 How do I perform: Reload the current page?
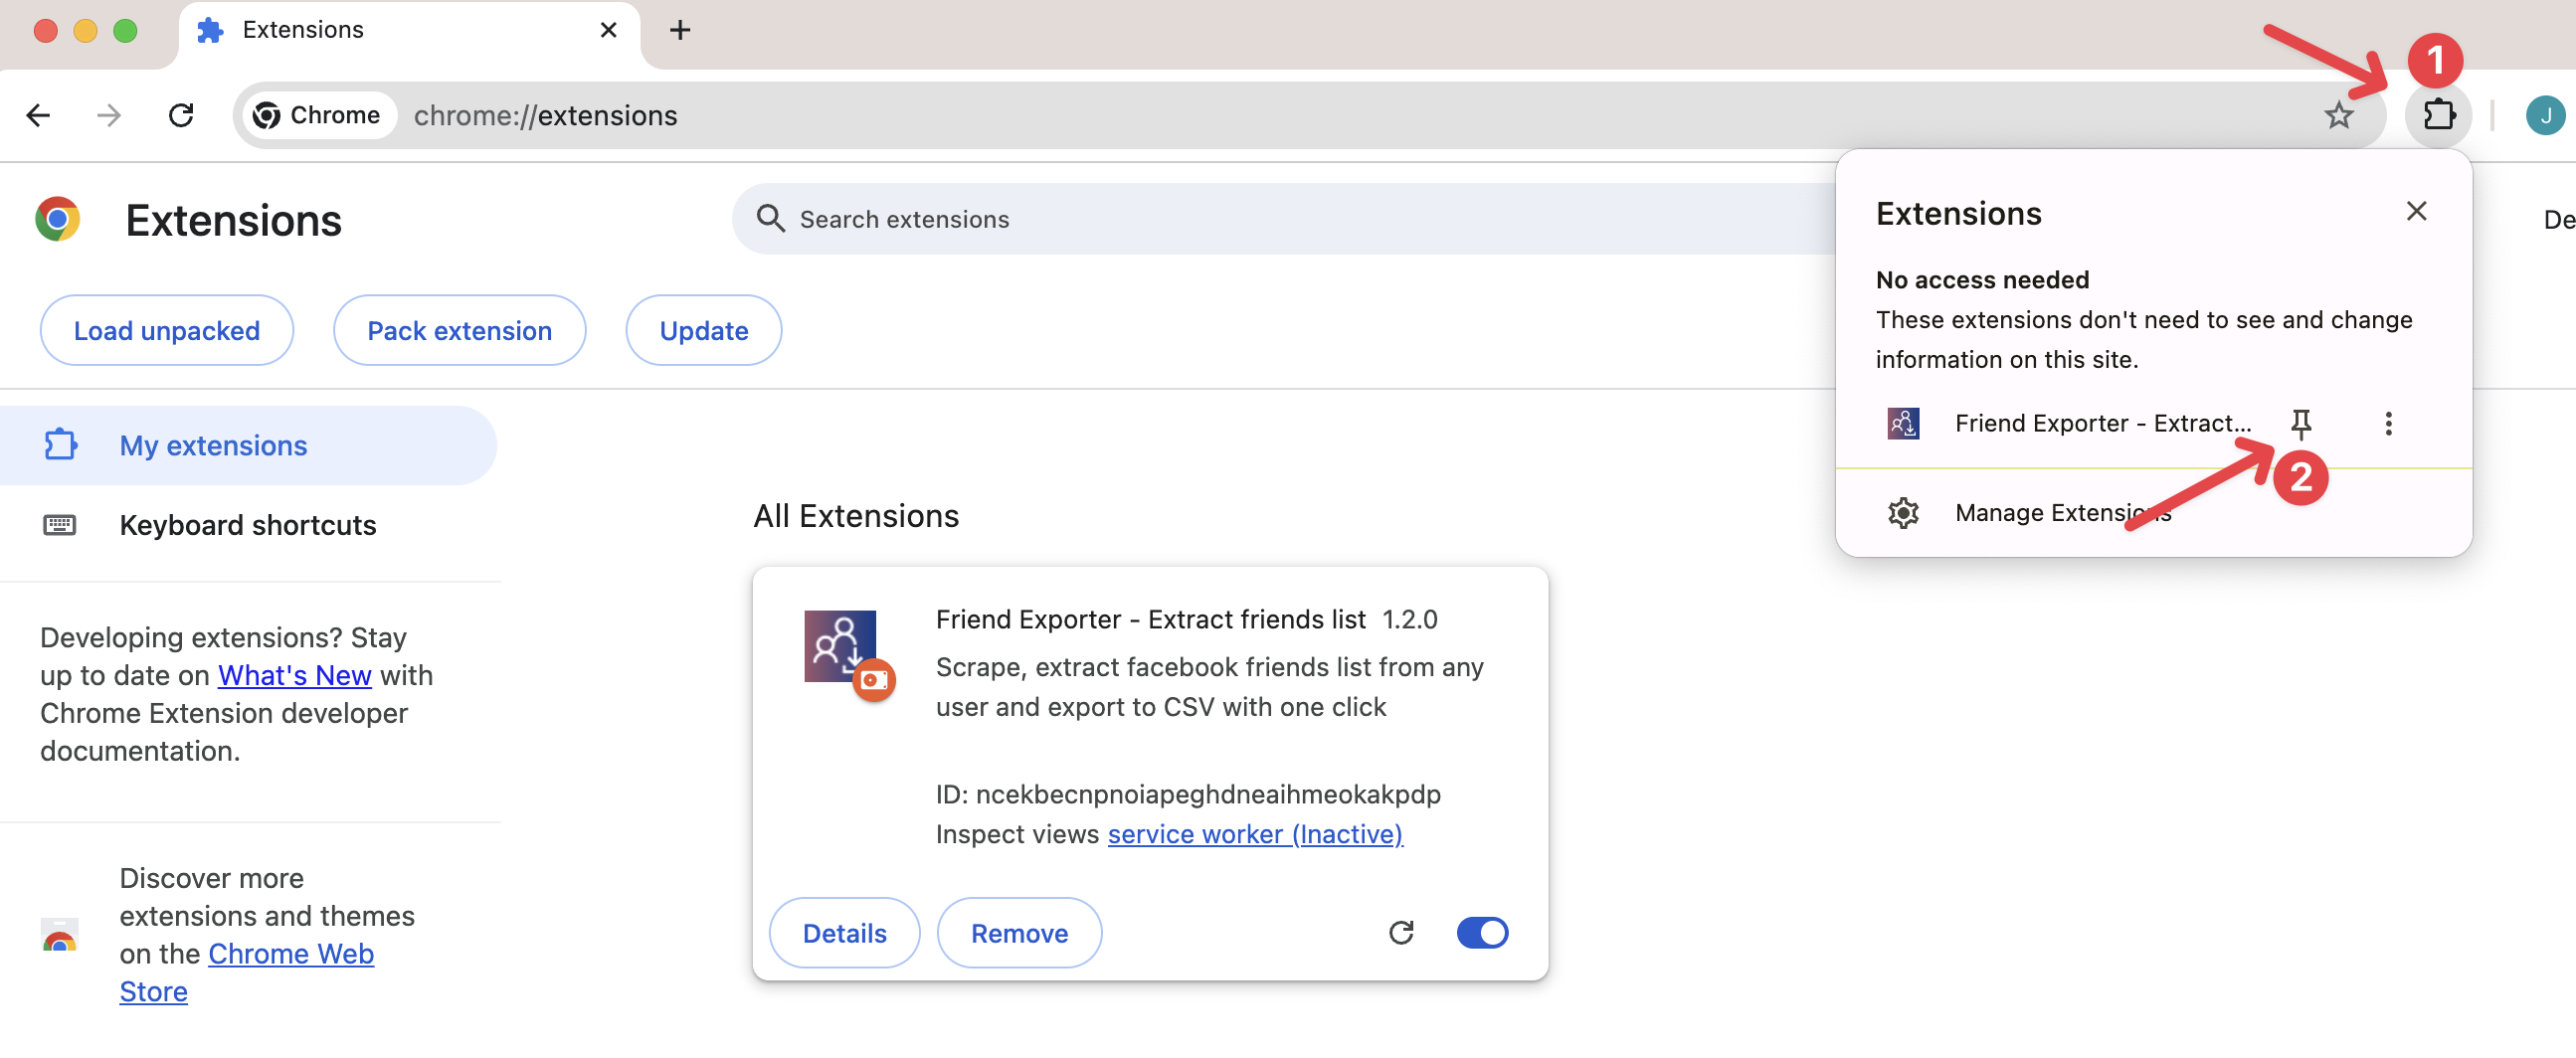[181, 116]
